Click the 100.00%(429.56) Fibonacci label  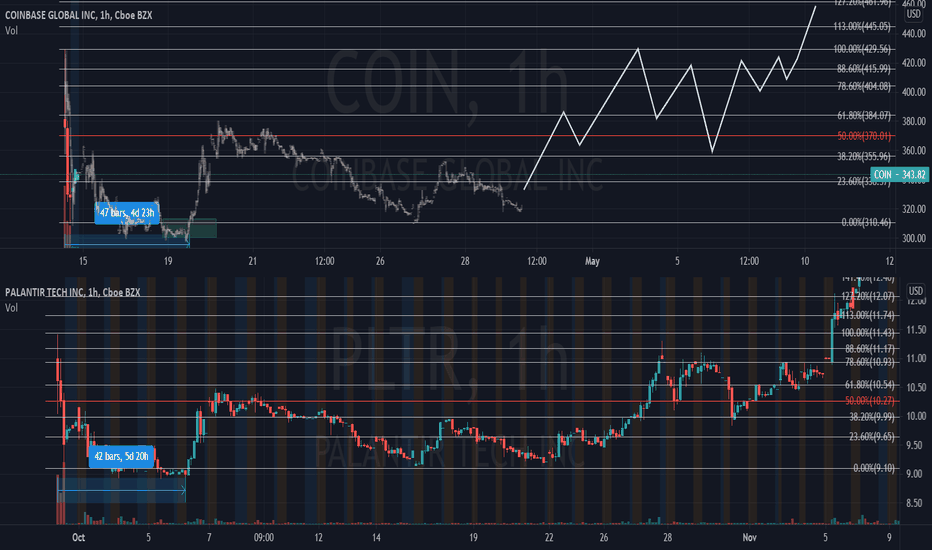coord(862,49)
